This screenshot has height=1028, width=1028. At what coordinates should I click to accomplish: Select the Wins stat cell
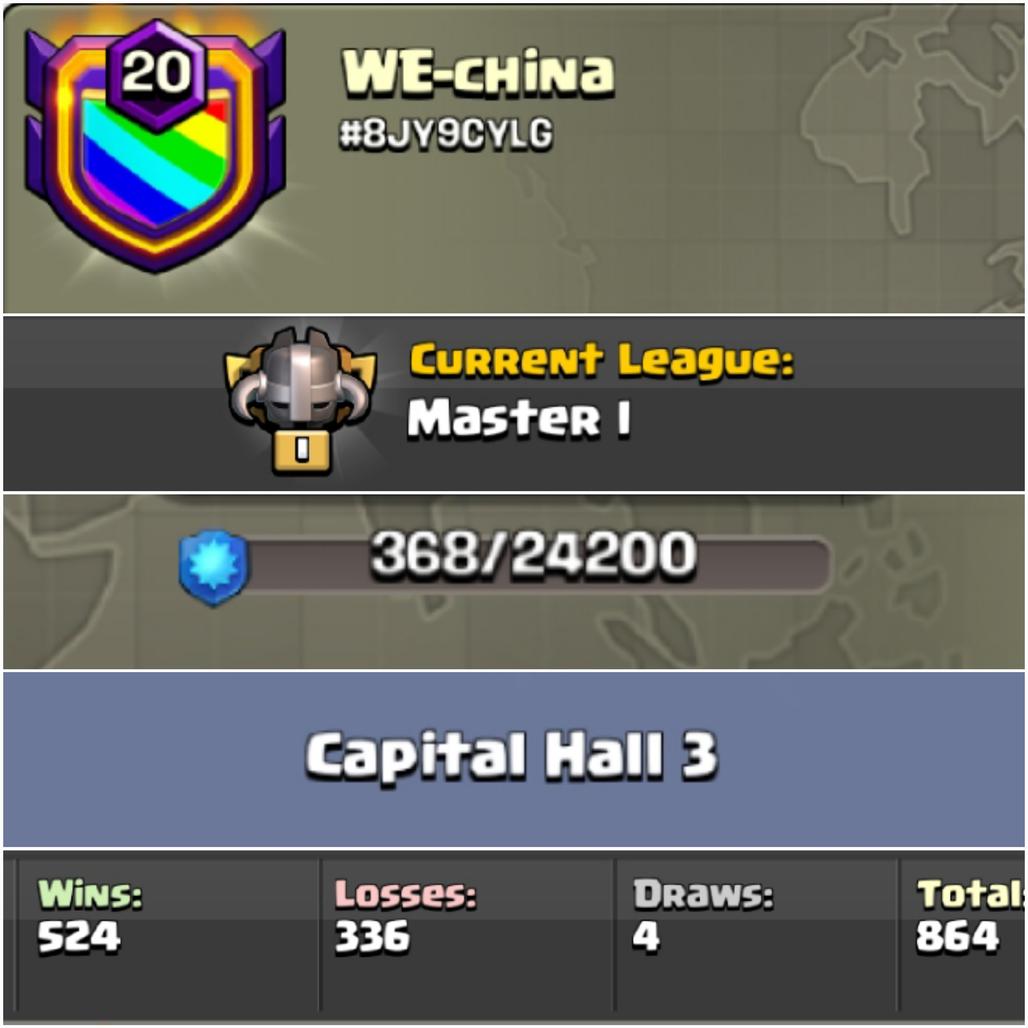pyautogui.click(x=168, y=936)
